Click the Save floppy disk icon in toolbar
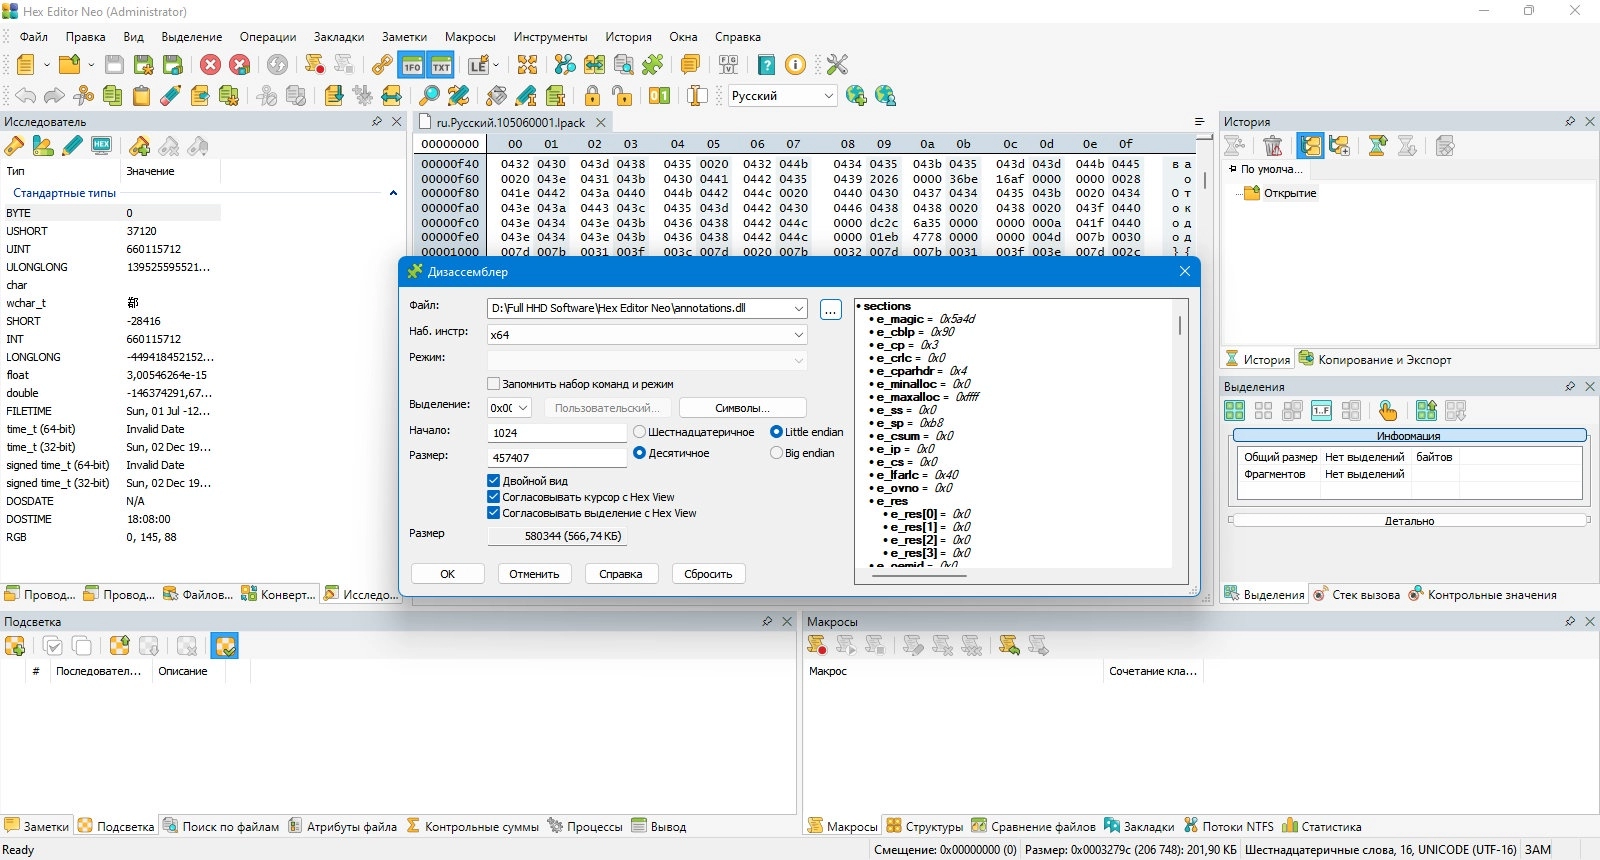 pyautogui.click(x=114, y=65)
